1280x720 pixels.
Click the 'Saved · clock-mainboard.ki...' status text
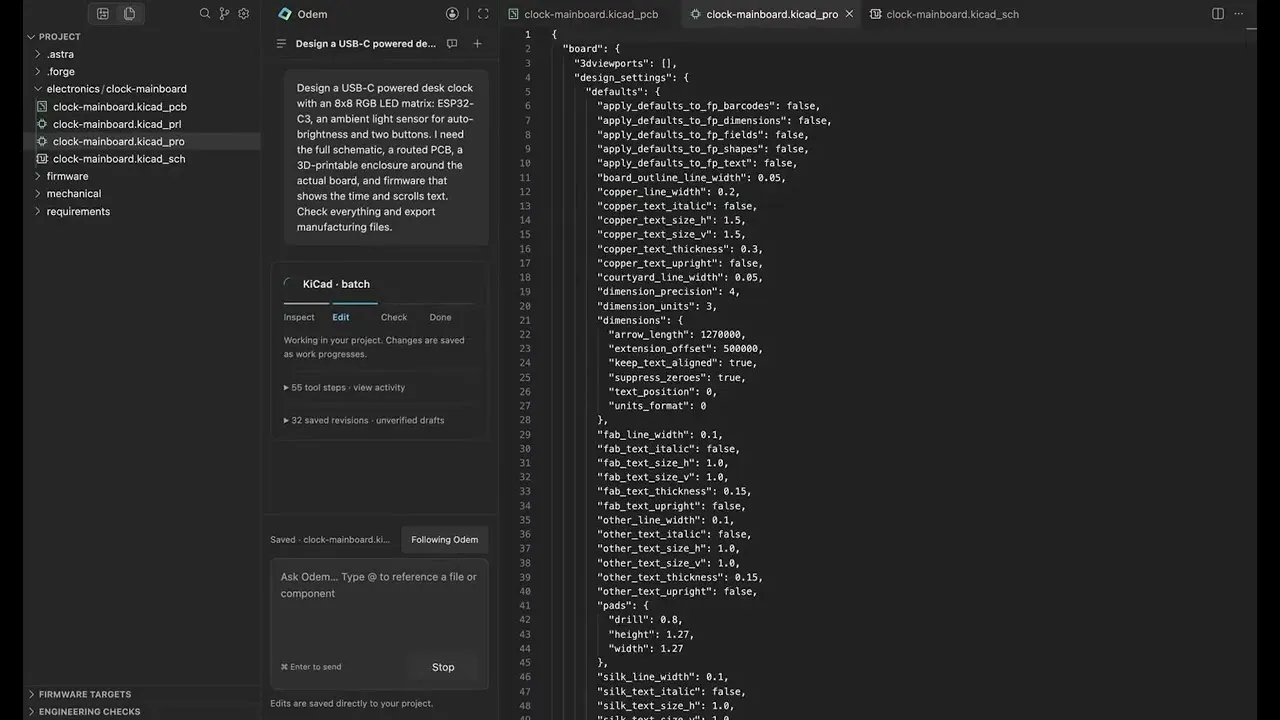(330, 539)
